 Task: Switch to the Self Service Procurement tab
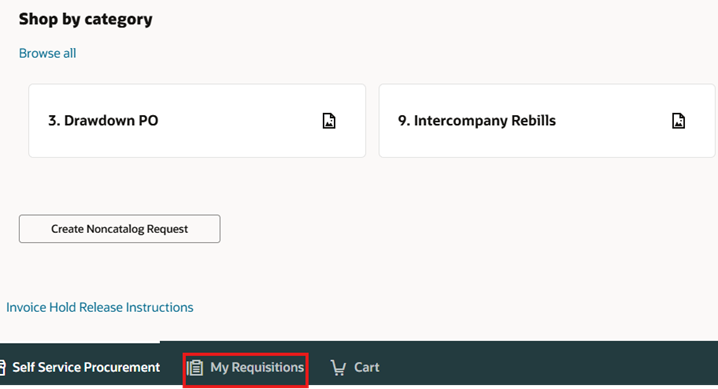tap(80, 367)
